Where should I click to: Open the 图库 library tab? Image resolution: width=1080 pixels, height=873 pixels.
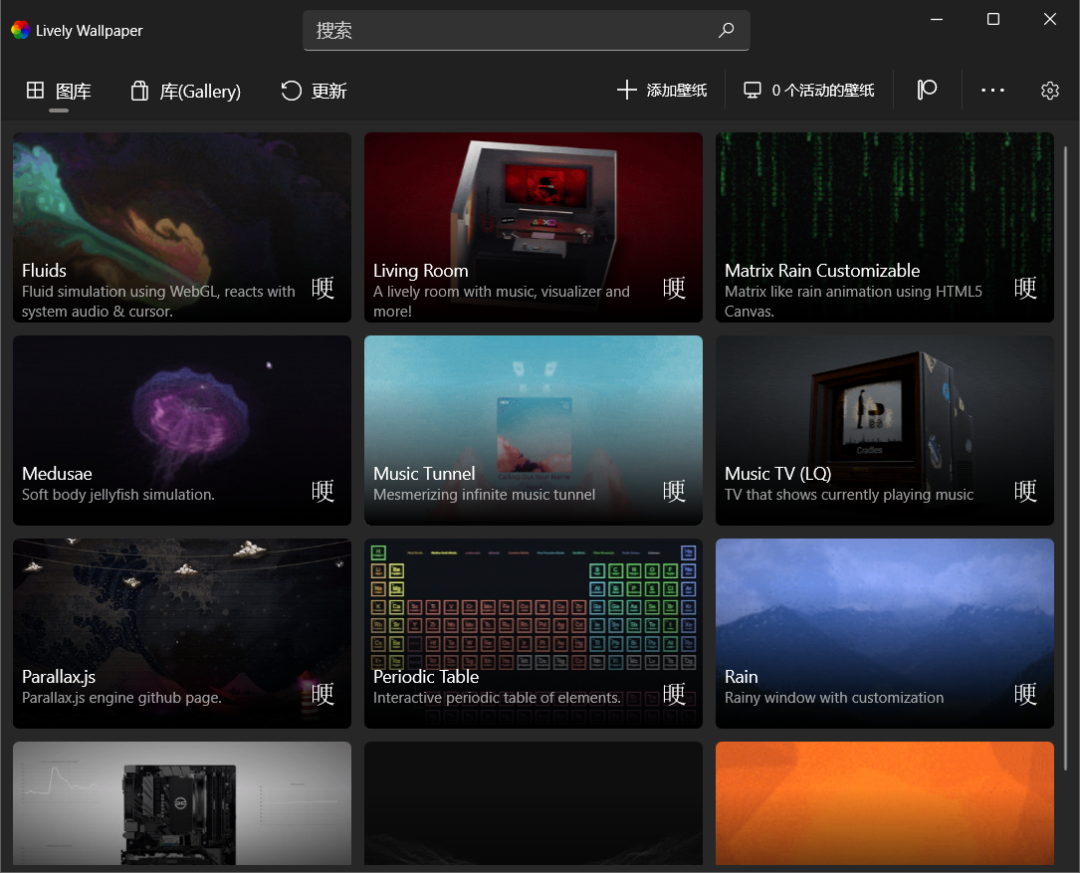tap(59, 91)
